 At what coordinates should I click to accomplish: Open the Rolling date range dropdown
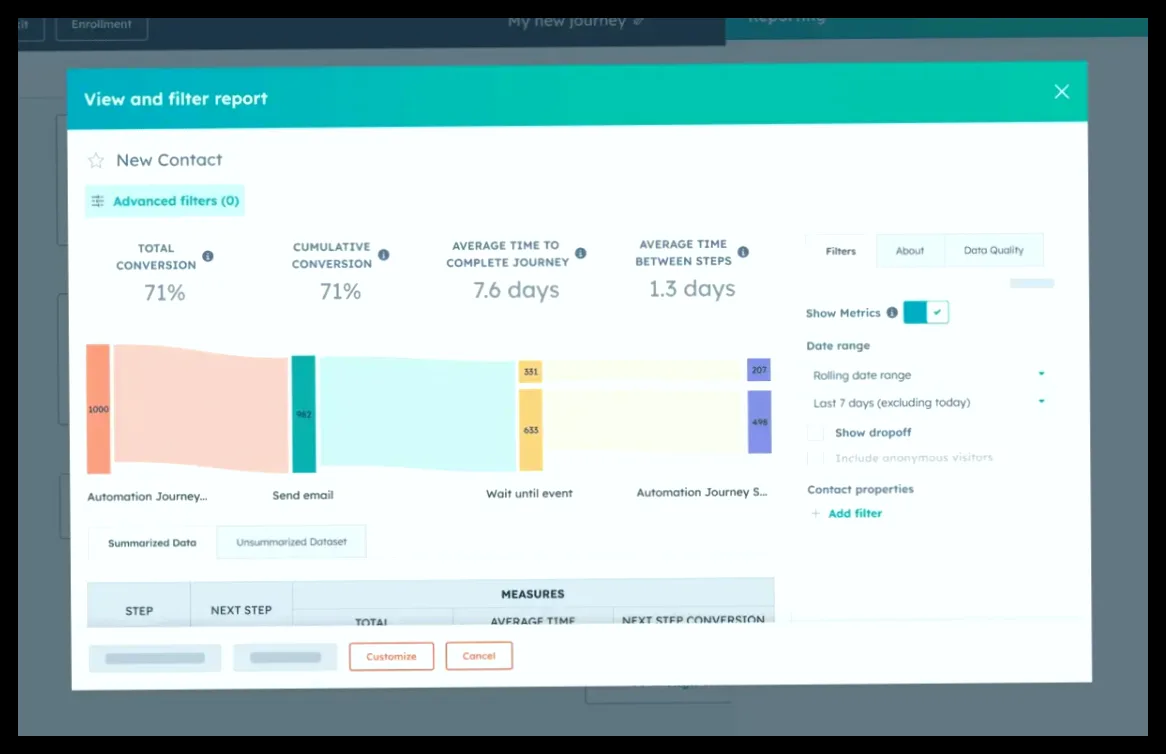(928, 375)
